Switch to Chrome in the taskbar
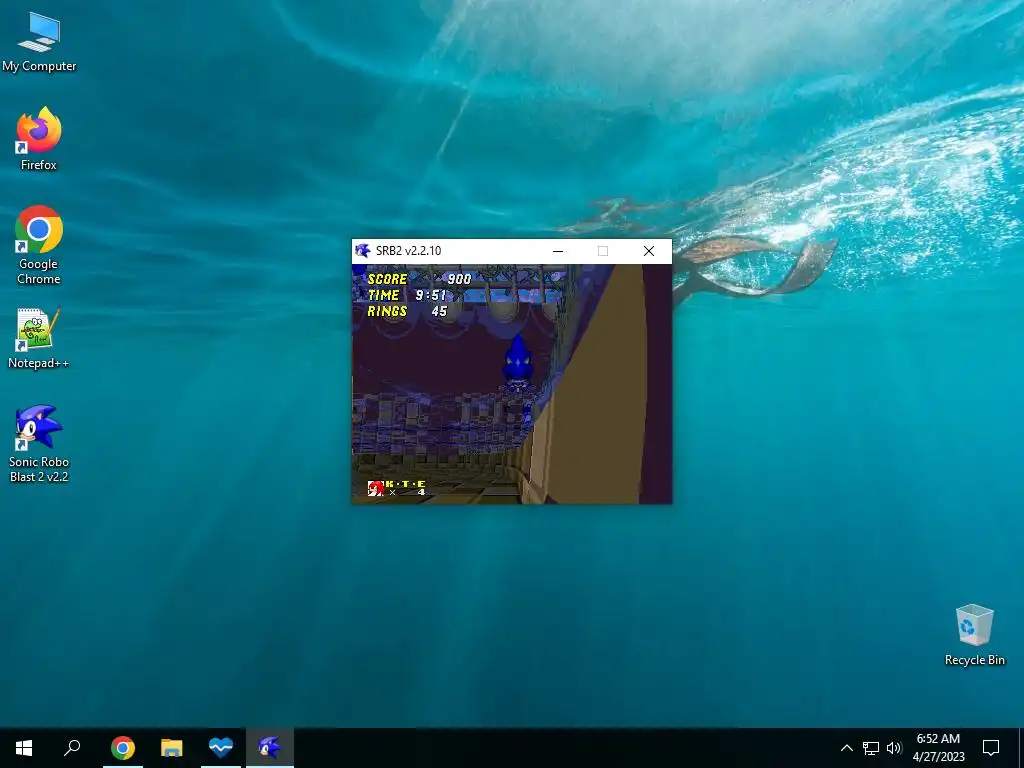The height and width of the screenshot is (768, 1024). [123, 748]
